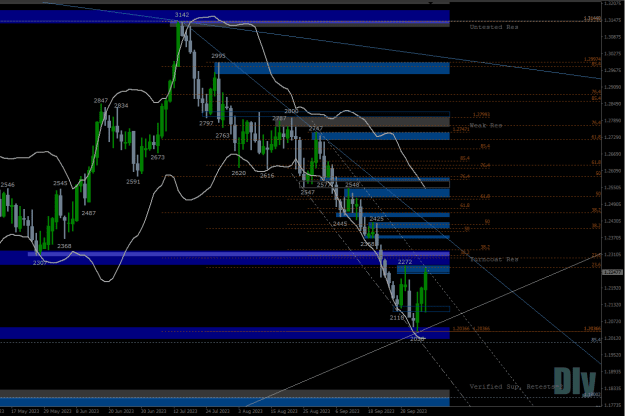The width and height of the screenshot is (625, 416).
Task: Select the 2307 swing low label
Action: coord(40,263)
